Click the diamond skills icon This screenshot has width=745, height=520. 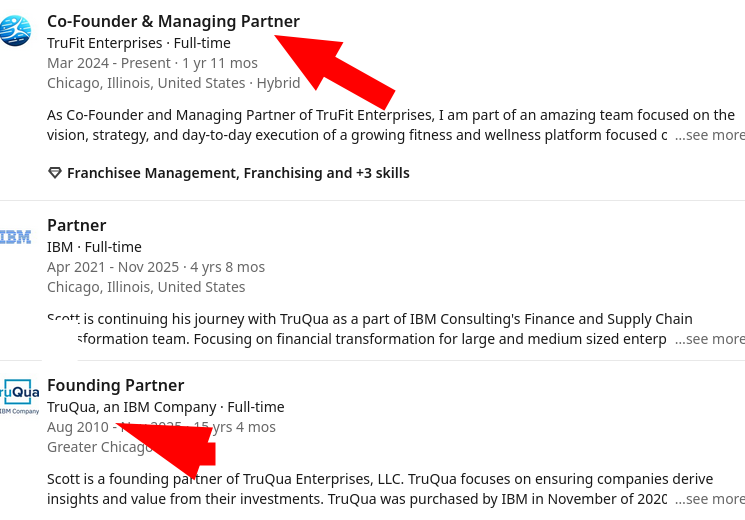[x=55, y=173]
